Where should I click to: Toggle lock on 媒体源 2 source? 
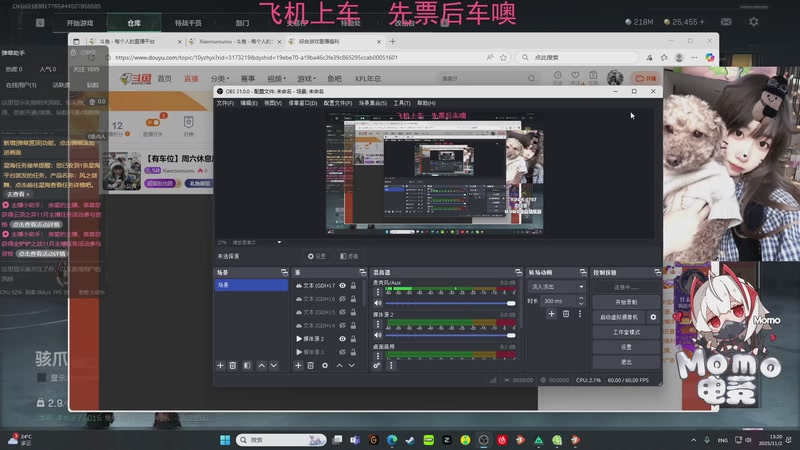(x=353, y=339)
